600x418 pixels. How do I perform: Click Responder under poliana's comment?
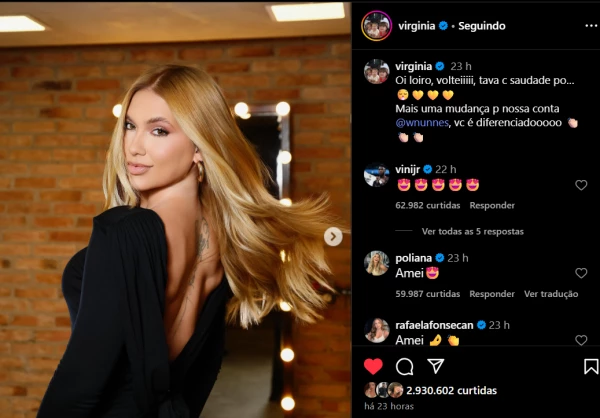492,294
